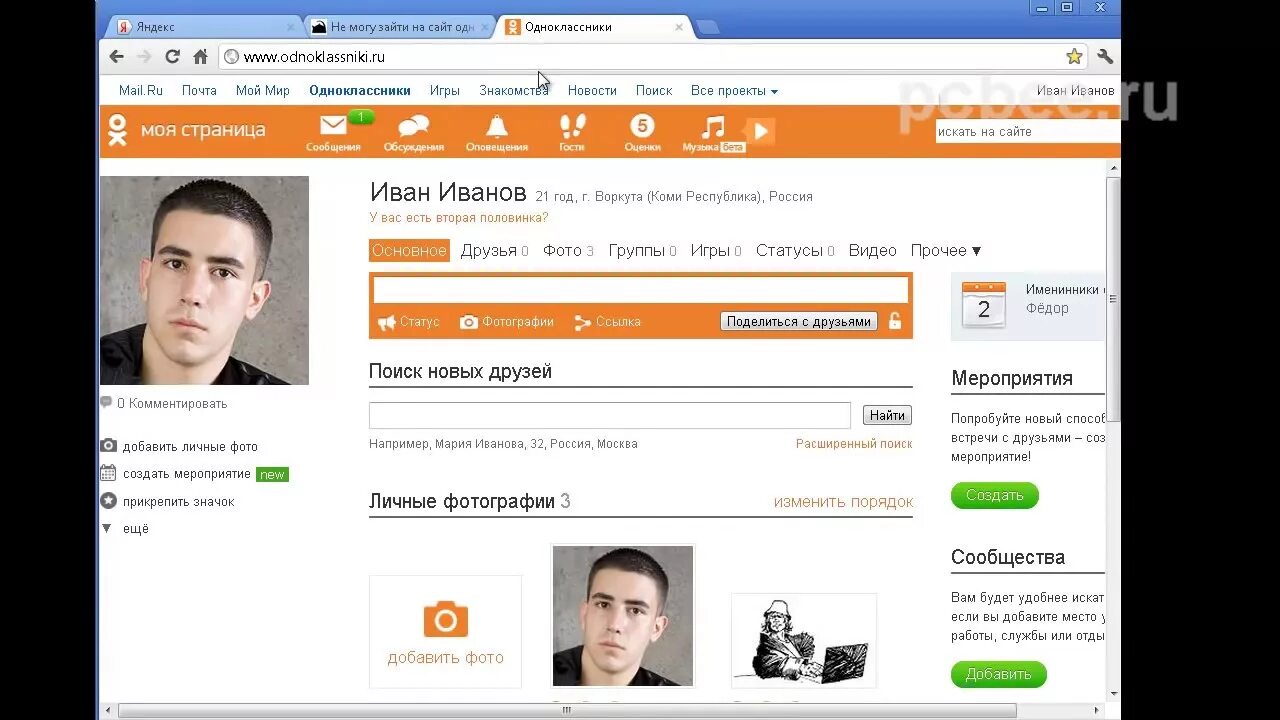Click the Ссылка share icon

point(583,322)
